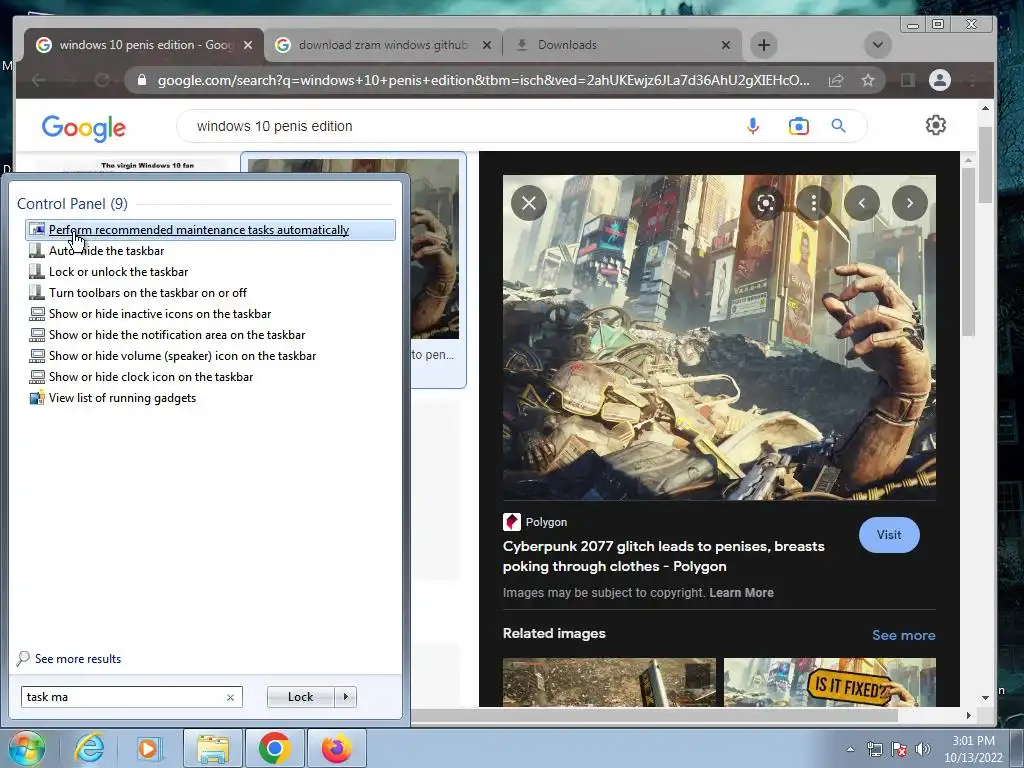
Task: Open 'Show or hide volume (speaker) icon on the taskbar'
Action: [182, 355]
